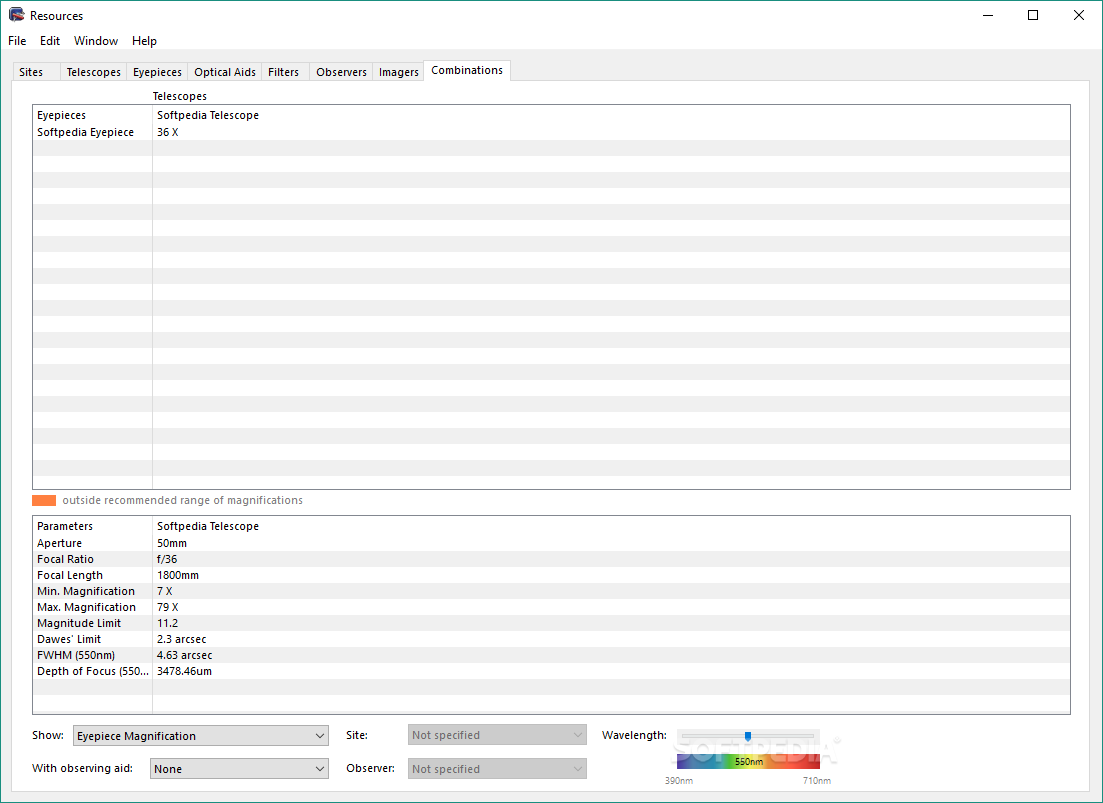Viewport: 1103px width, 803px height.
Task: Click the Parameters header cell
Action: click(x=65, y=526)
